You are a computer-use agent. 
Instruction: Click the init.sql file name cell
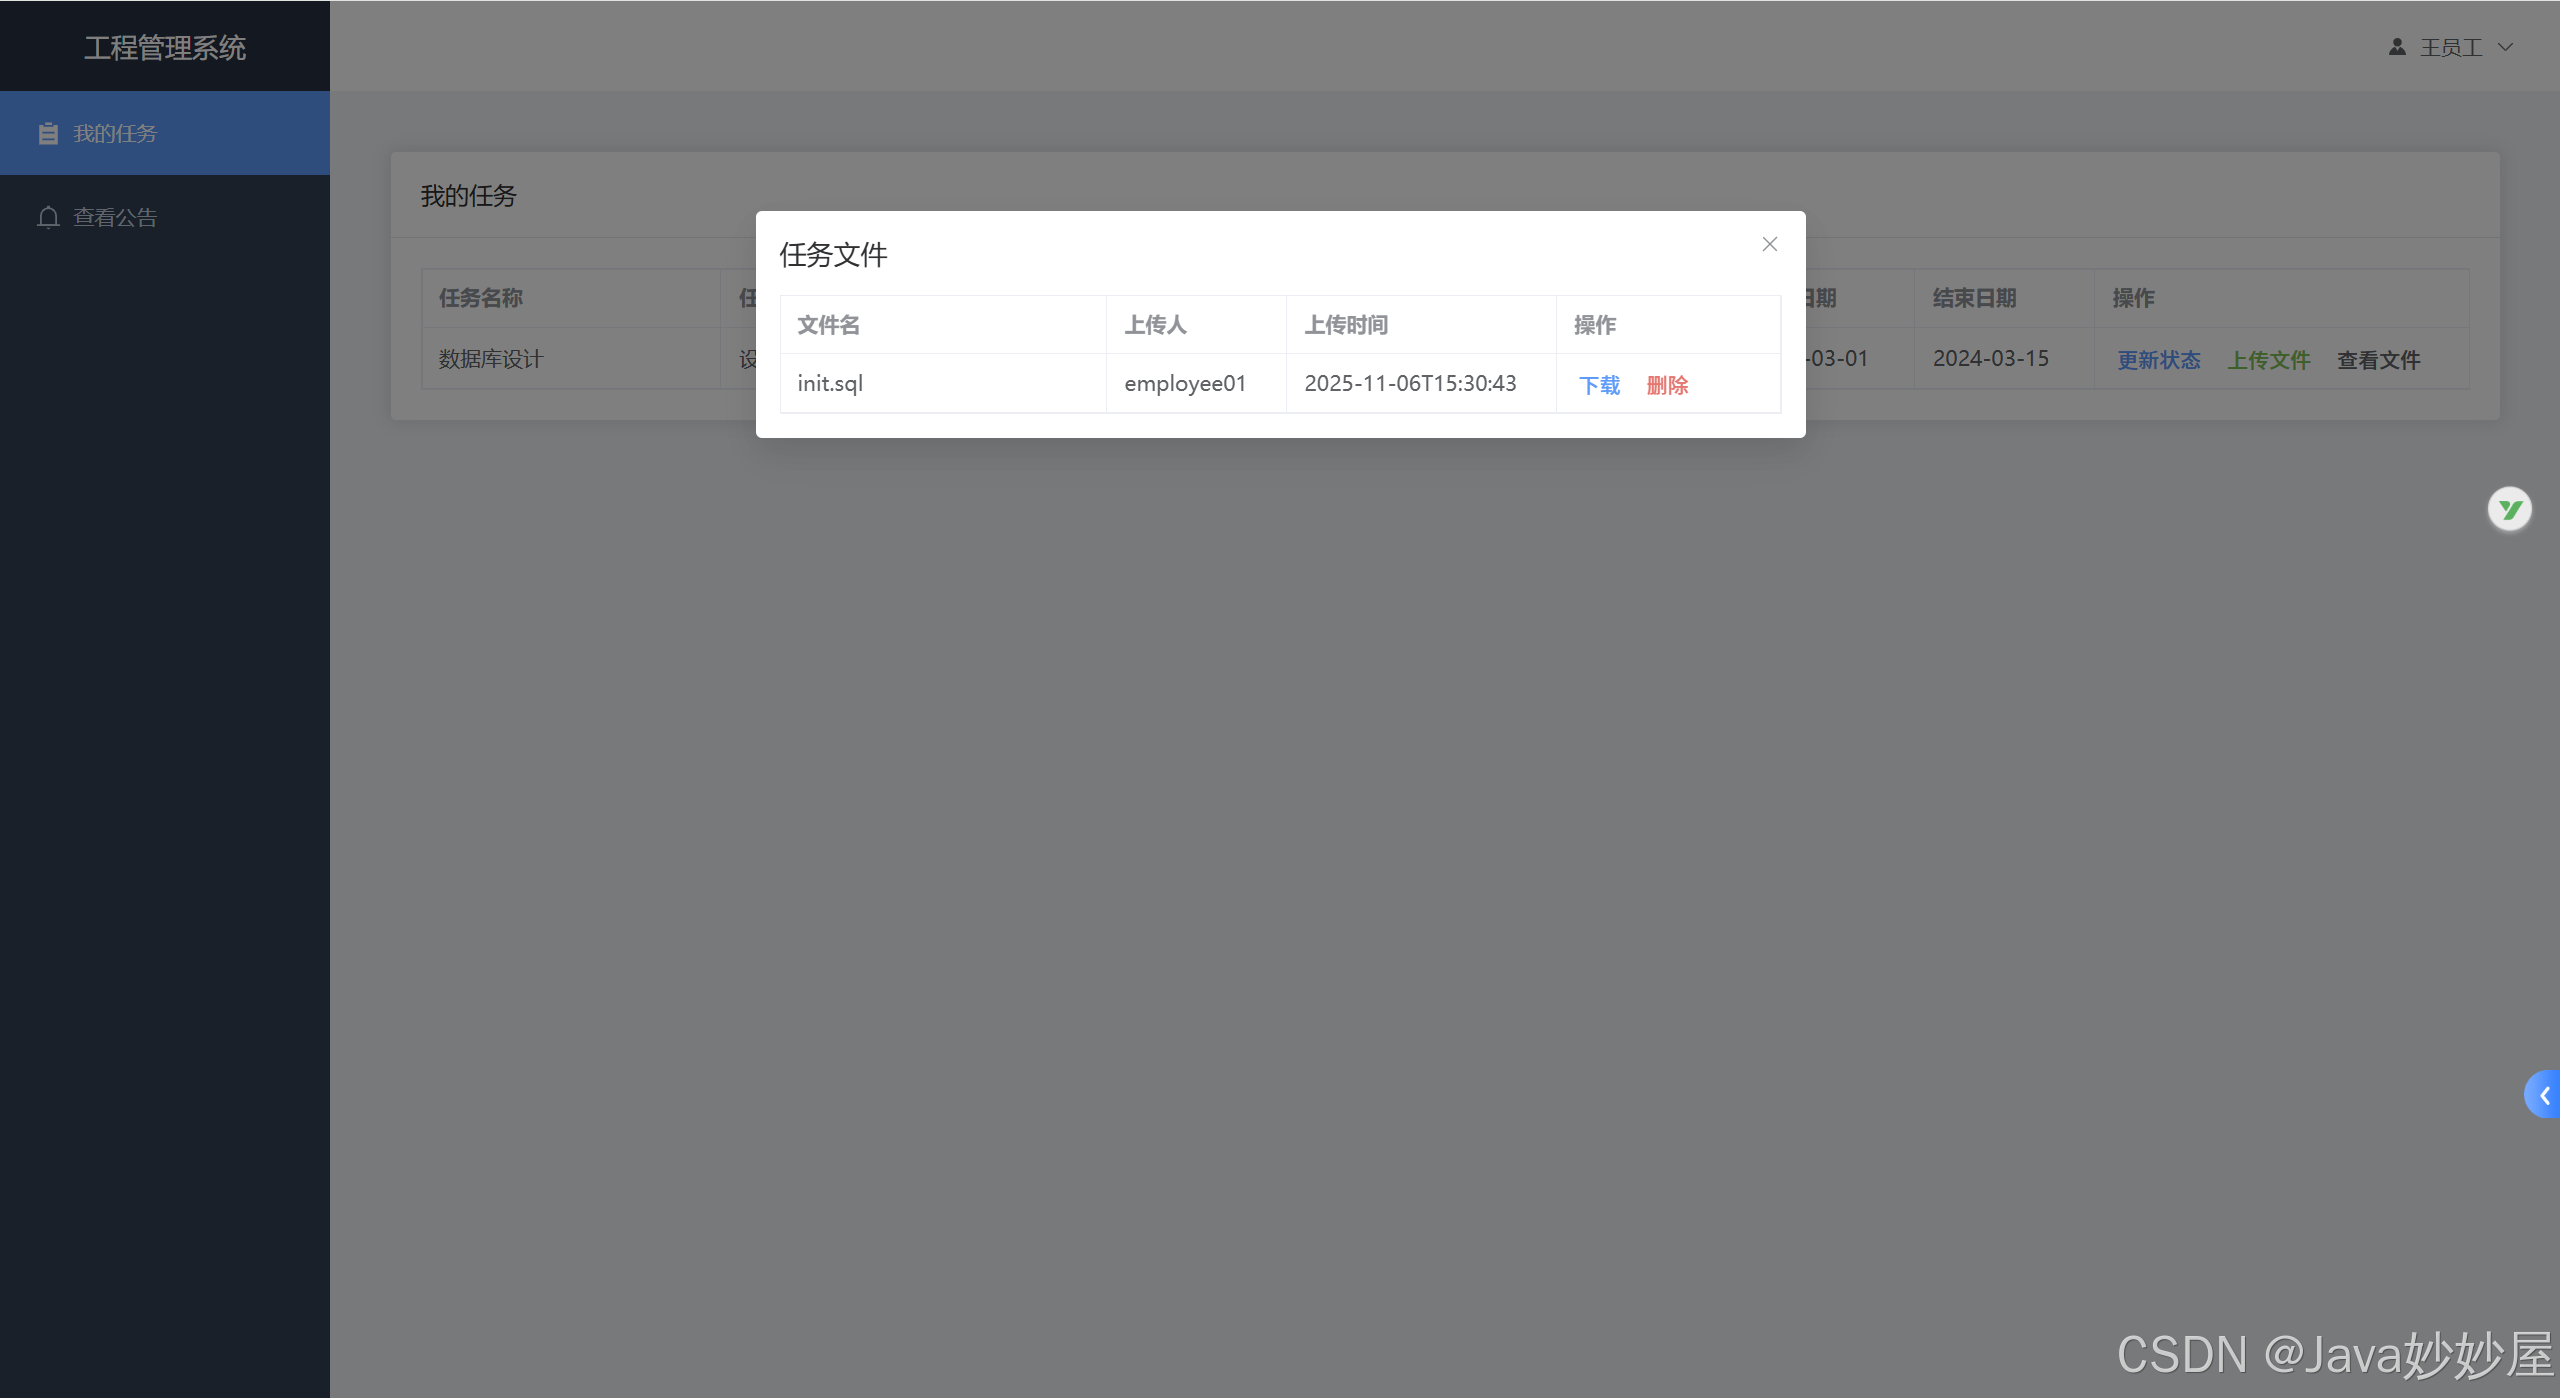coord(943,383)
